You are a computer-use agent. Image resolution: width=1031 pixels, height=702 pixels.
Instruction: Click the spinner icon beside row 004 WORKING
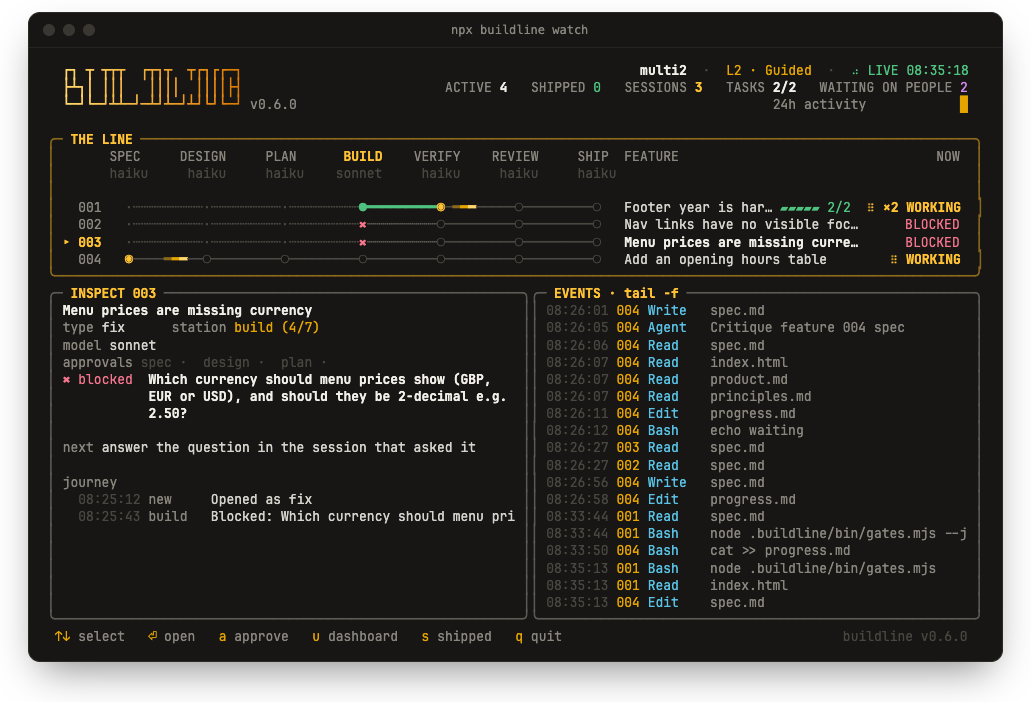click(x=894, y=260)
